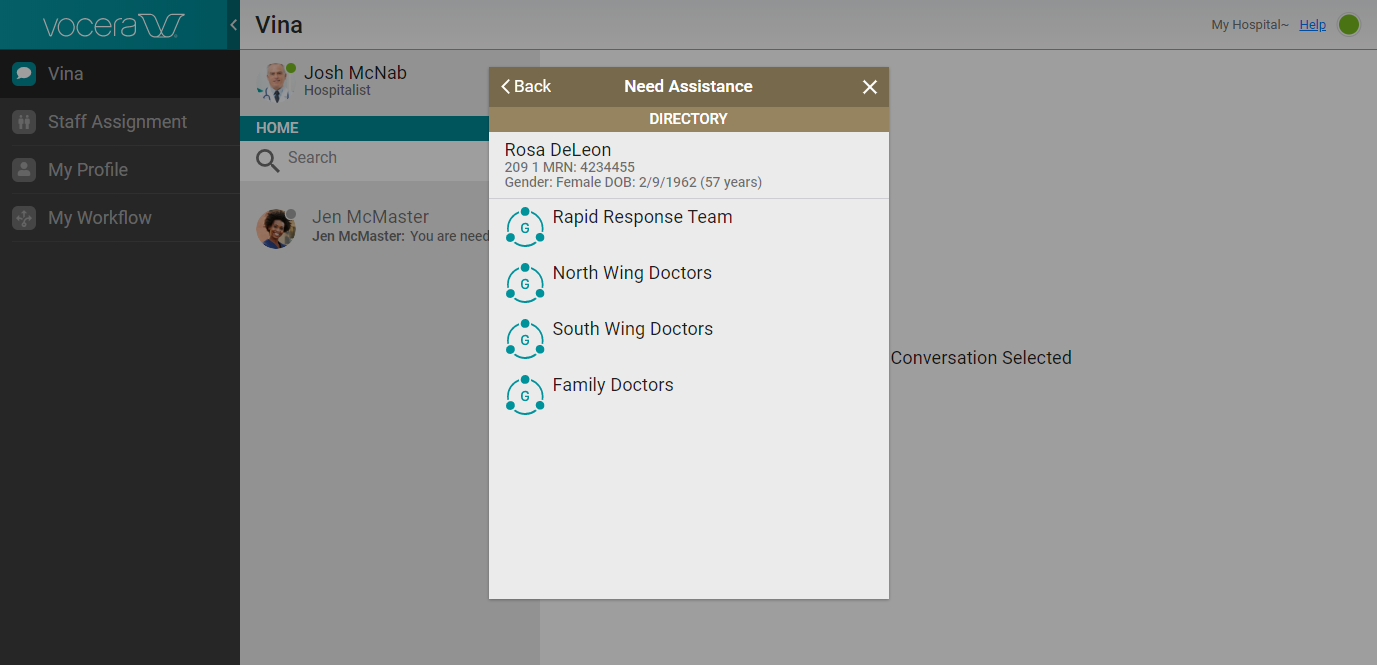The height and width of the screenshot is (665, 1377).
Task: Open Jen McMaster's profile picture
Action: point(275,228)
